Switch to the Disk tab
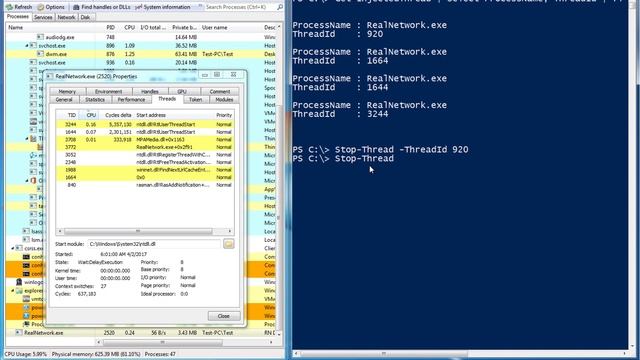640x360 pixels. [x=85, y=17]
